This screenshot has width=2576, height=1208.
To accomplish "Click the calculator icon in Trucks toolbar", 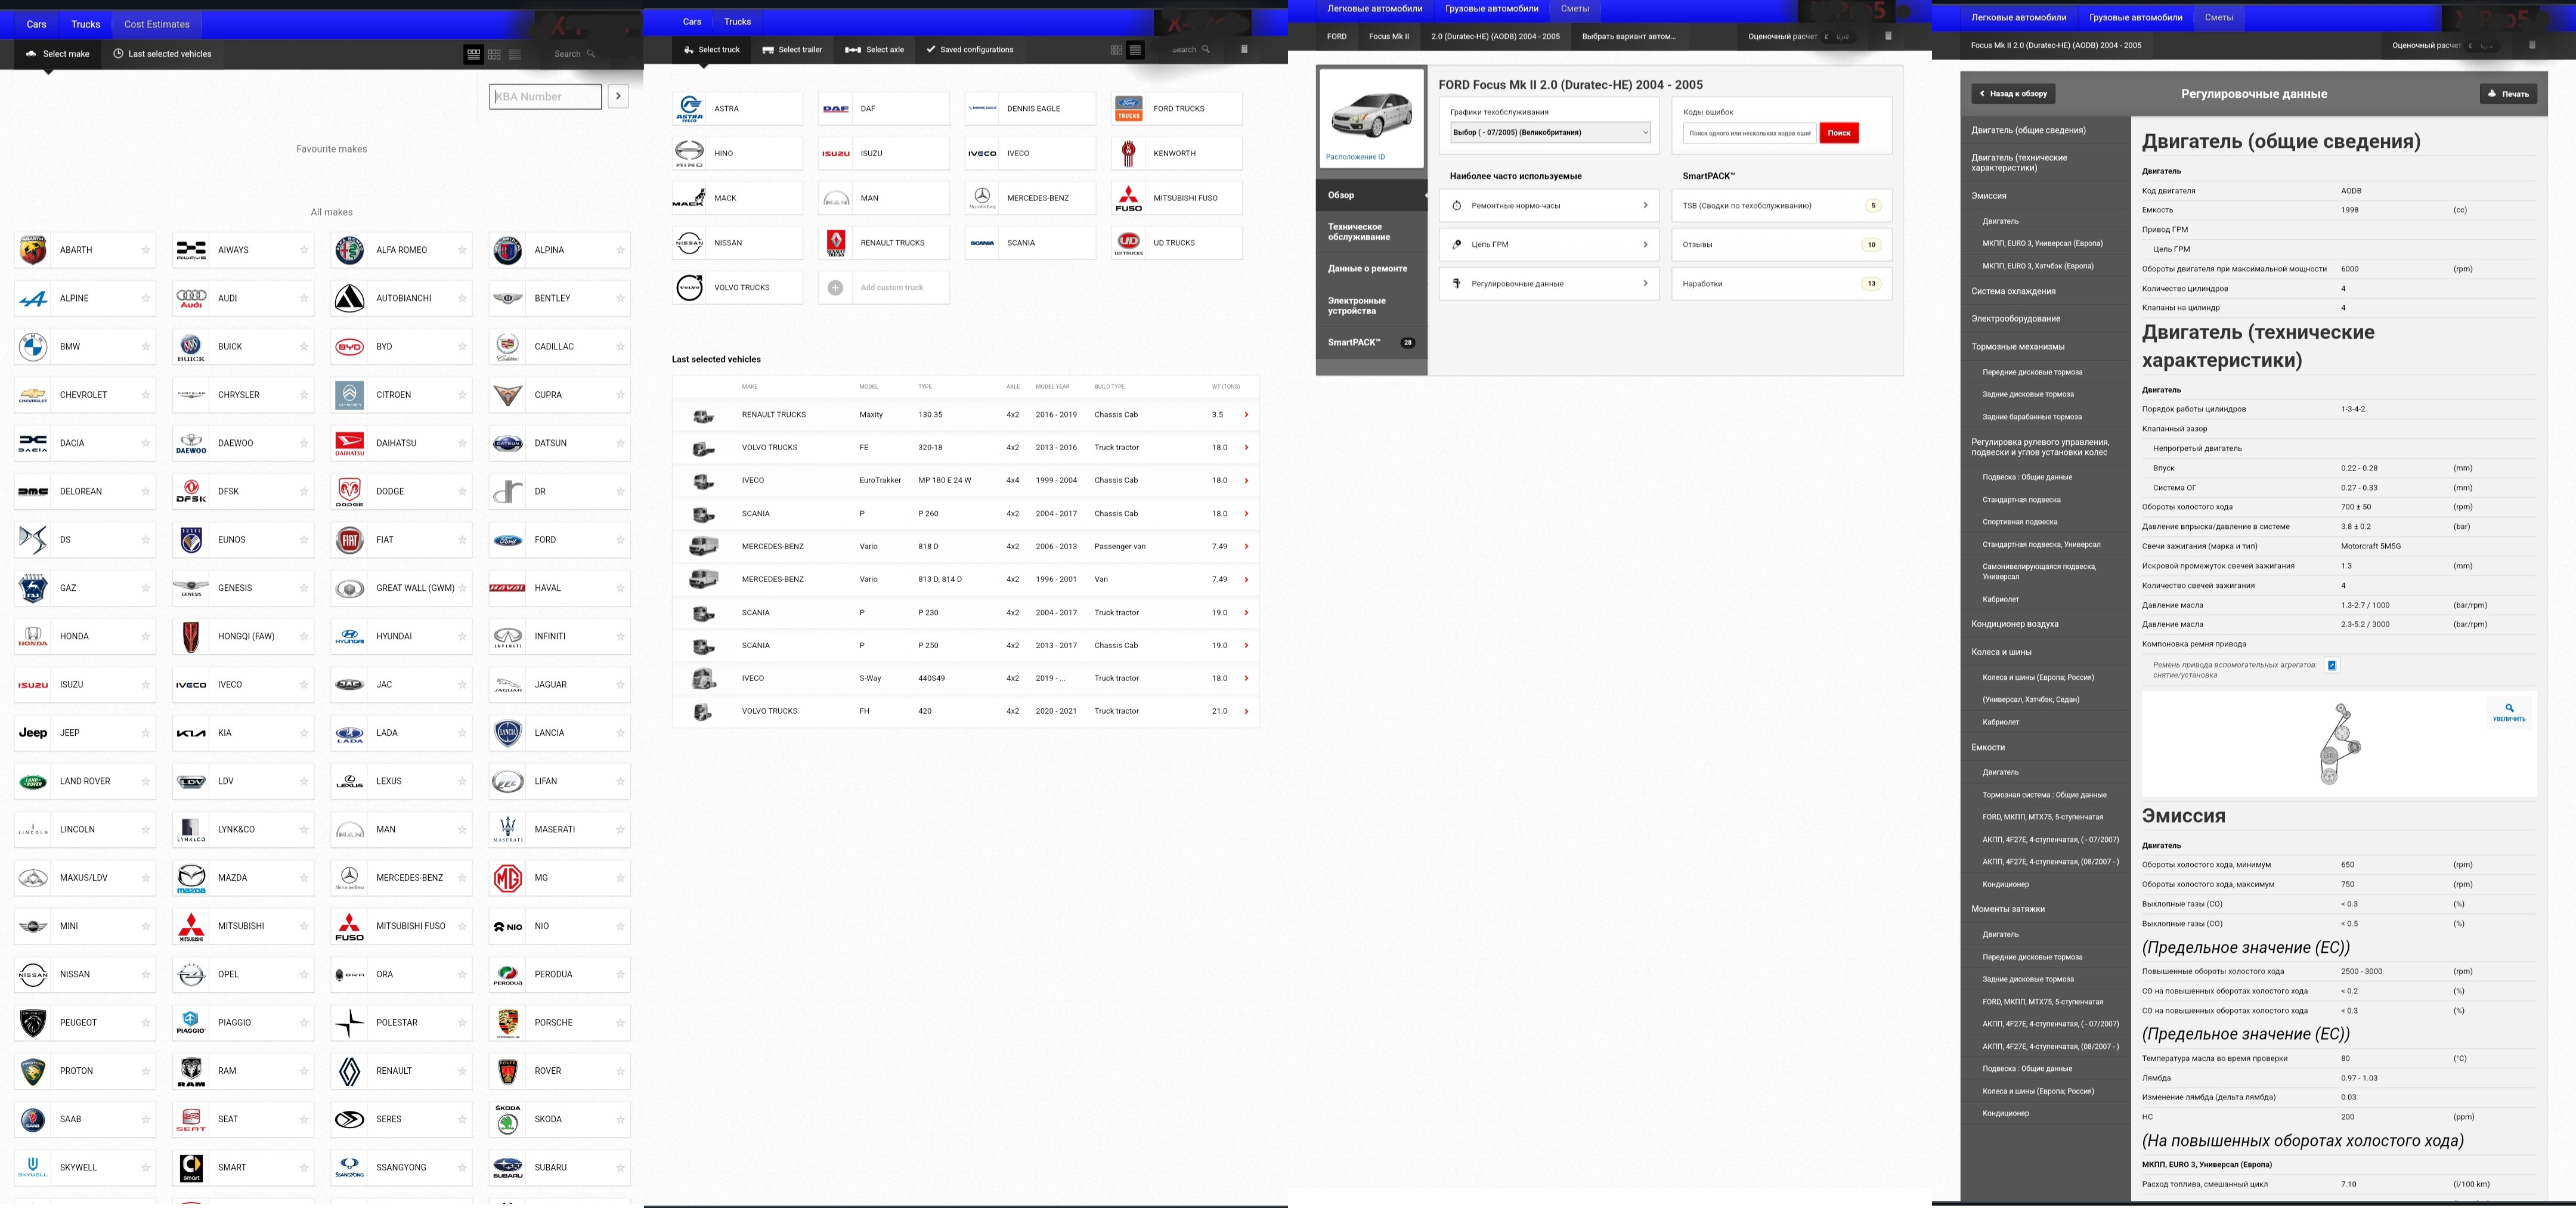I will (1244, 49).
